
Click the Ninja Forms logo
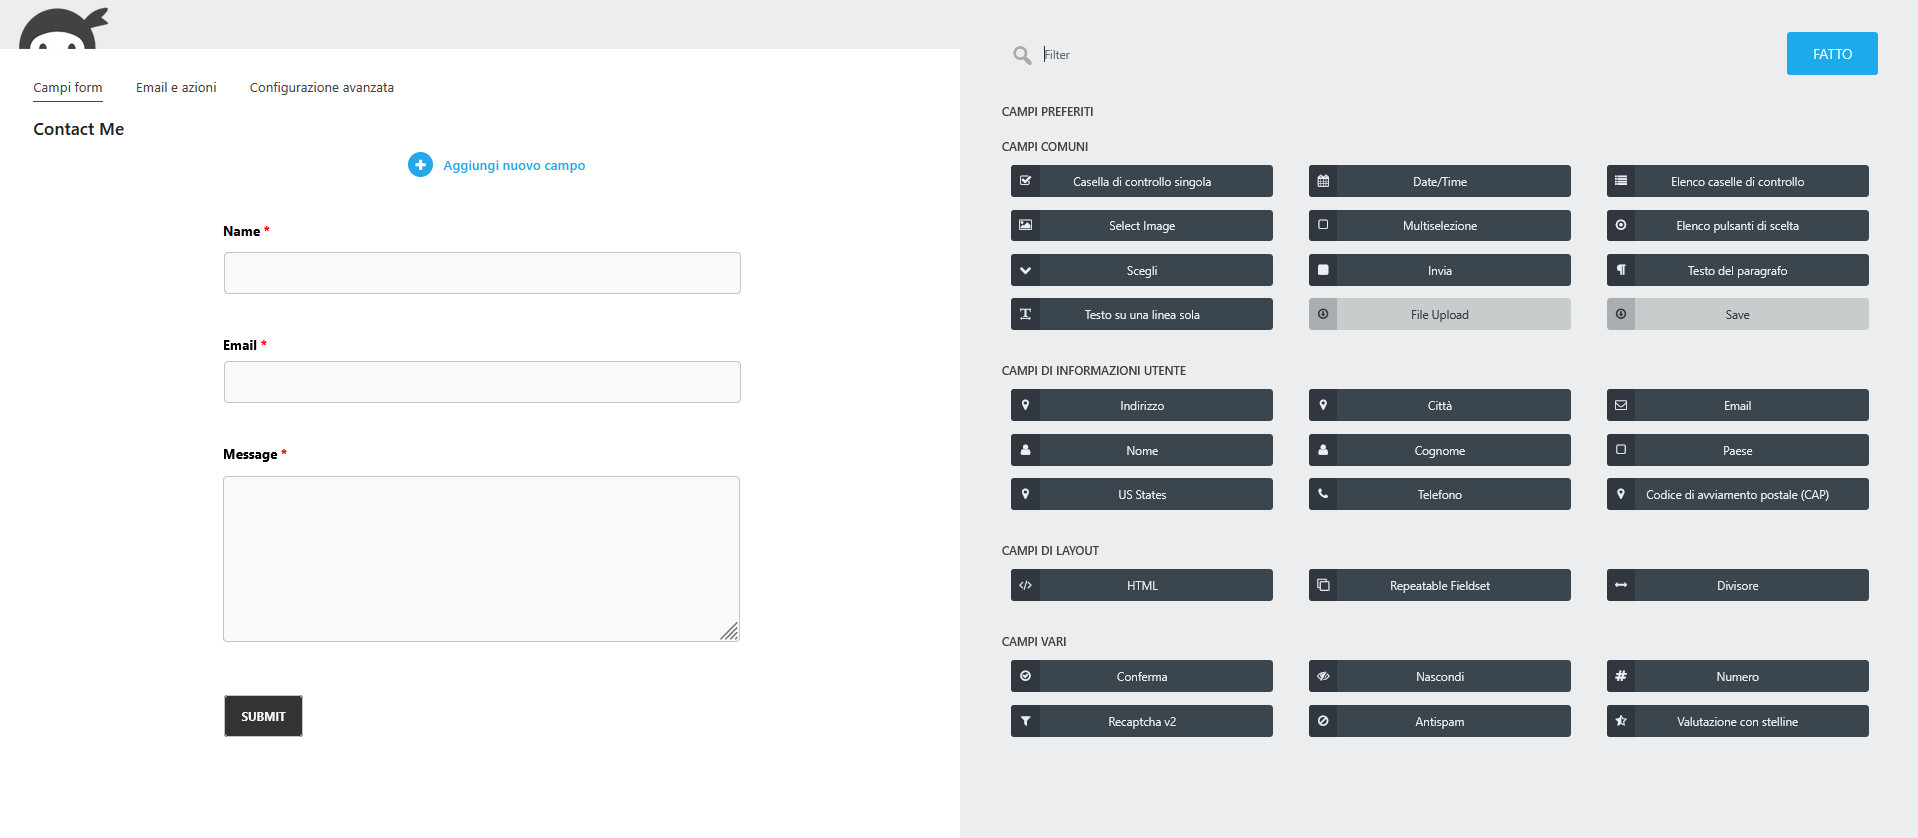click(64, 28)
